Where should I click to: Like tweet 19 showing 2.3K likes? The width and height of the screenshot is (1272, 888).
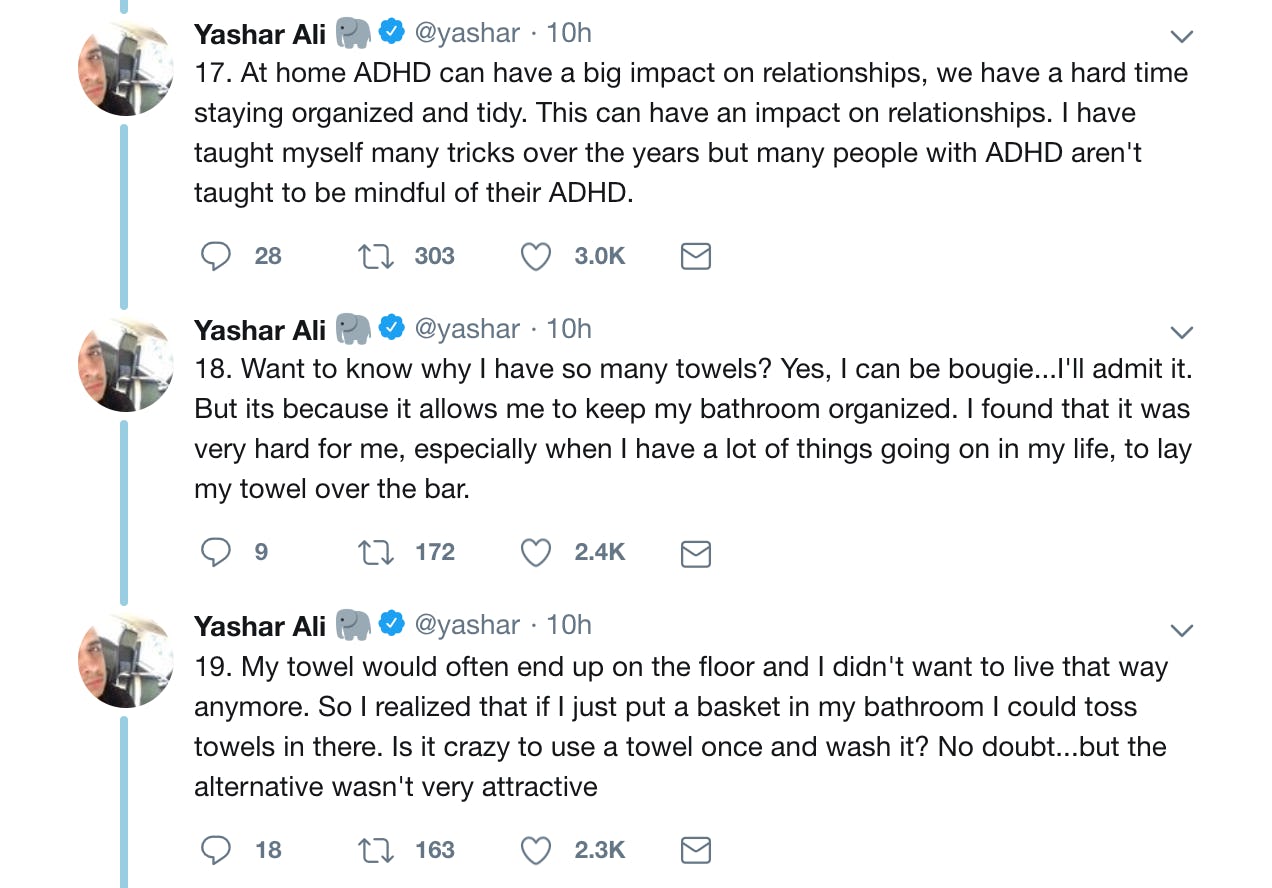click(535, 850)
